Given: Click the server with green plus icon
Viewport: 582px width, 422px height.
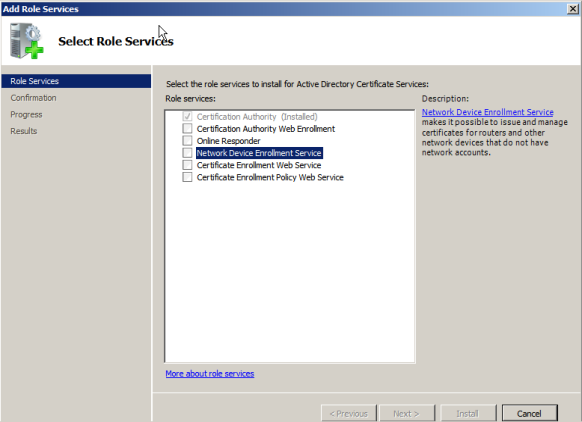Looking at the screenshot, I should tap(27, 41).
